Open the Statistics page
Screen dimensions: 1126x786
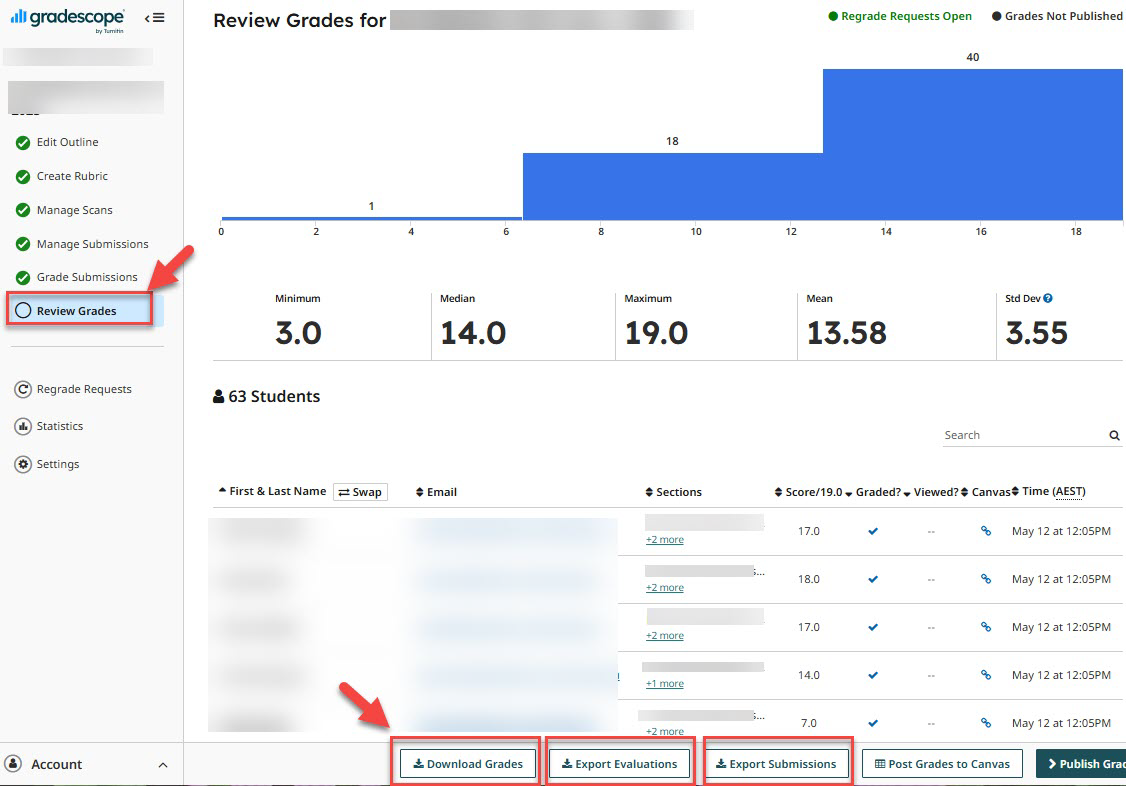[x=60, y=426]
